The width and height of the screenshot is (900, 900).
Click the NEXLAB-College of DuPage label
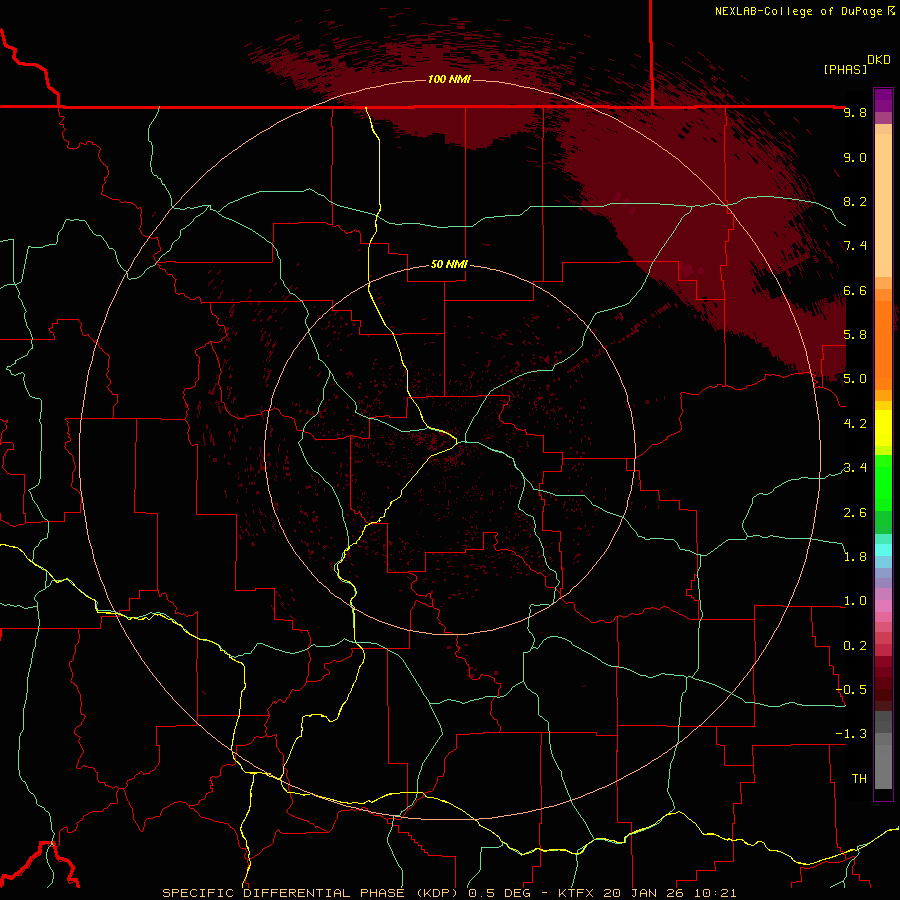[x=798, y=11]
